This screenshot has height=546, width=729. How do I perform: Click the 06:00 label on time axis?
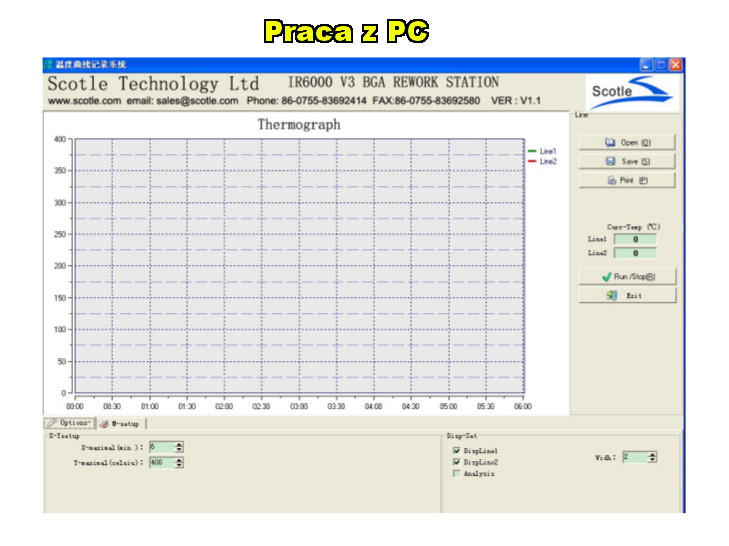(x=523, y=406)
